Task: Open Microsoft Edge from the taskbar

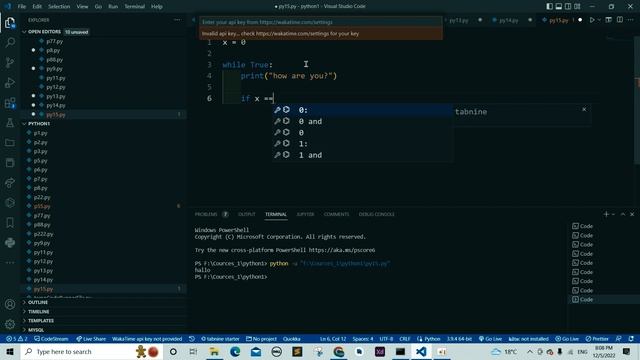Action: pos(235,351)
